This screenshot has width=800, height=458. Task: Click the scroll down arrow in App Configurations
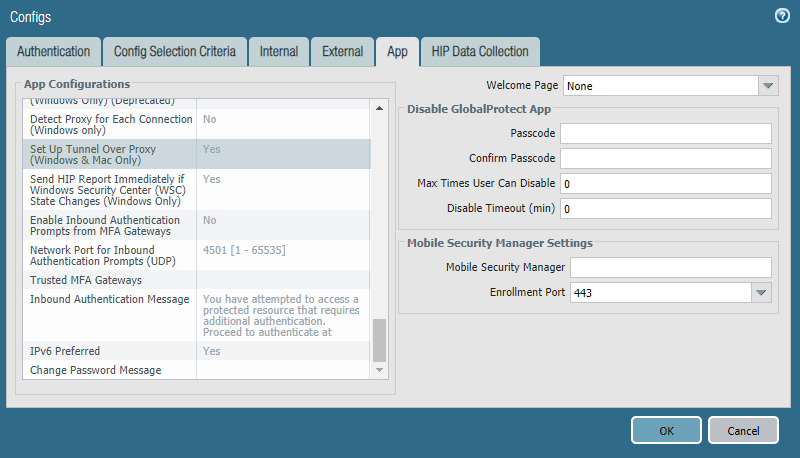[379, 370]
